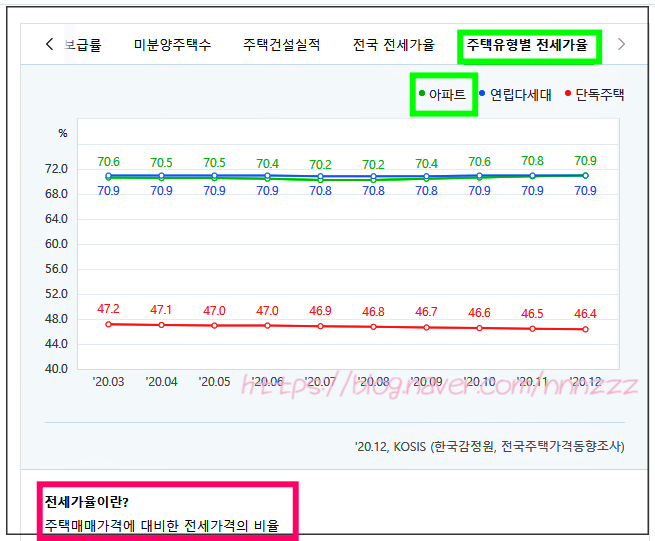
Task: Click red value label 46.9
Action: click(x=320, y=311)
